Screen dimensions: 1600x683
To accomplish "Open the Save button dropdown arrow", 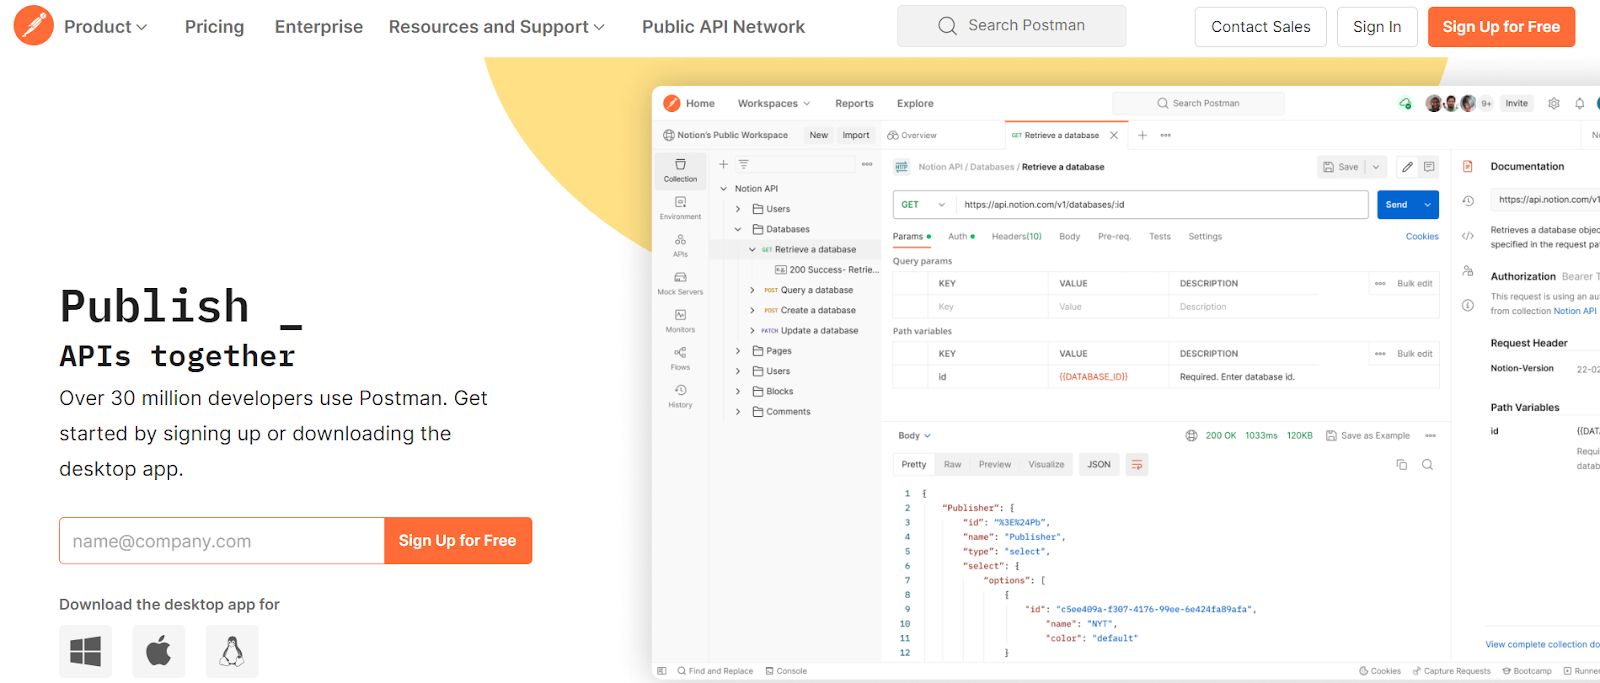I will pos(1376,167).
